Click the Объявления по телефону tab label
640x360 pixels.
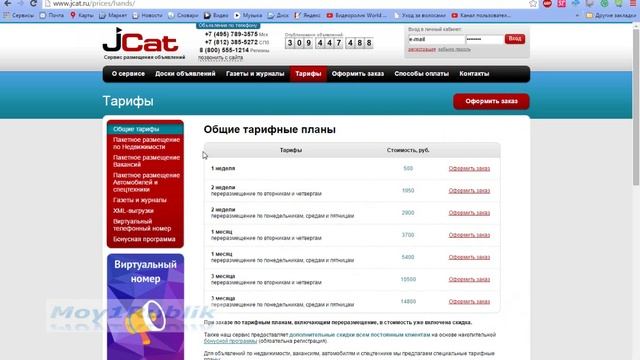coord(228,26)
